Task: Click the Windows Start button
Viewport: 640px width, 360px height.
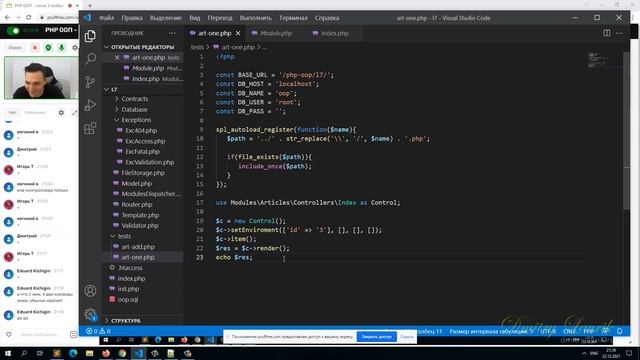Action: [x=7, y=353]
